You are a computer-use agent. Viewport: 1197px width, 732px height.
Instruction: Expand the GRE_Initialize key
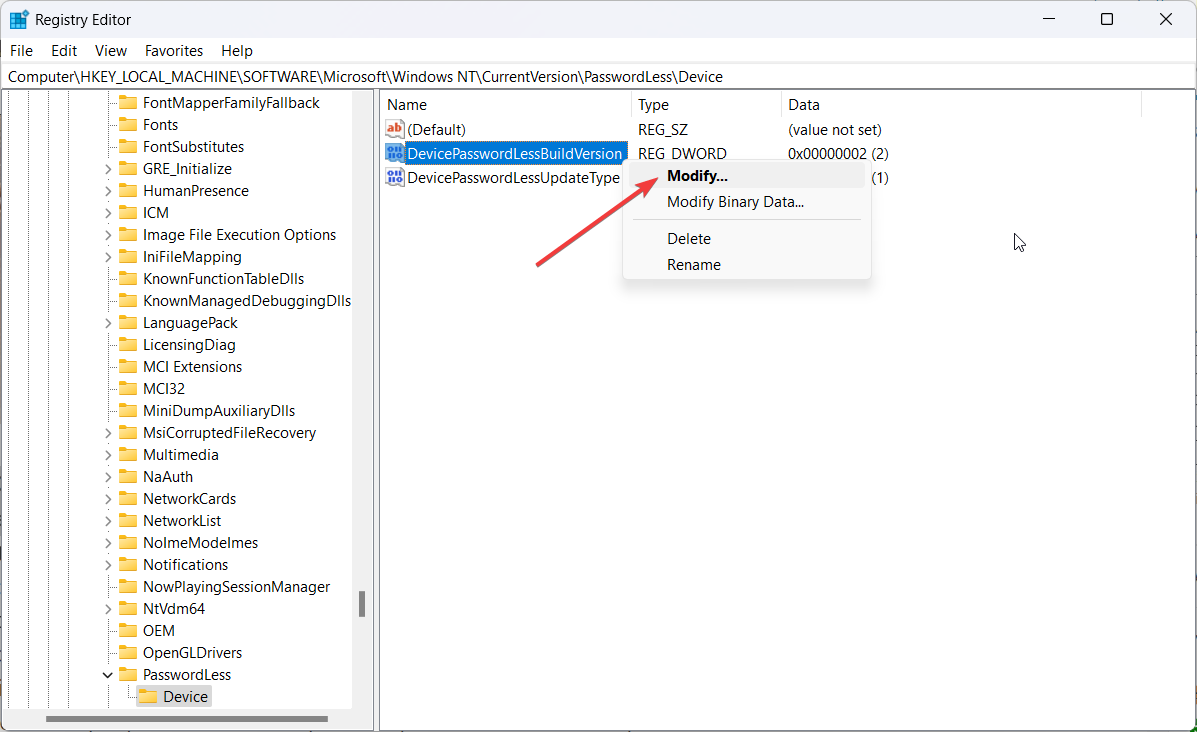108,169
